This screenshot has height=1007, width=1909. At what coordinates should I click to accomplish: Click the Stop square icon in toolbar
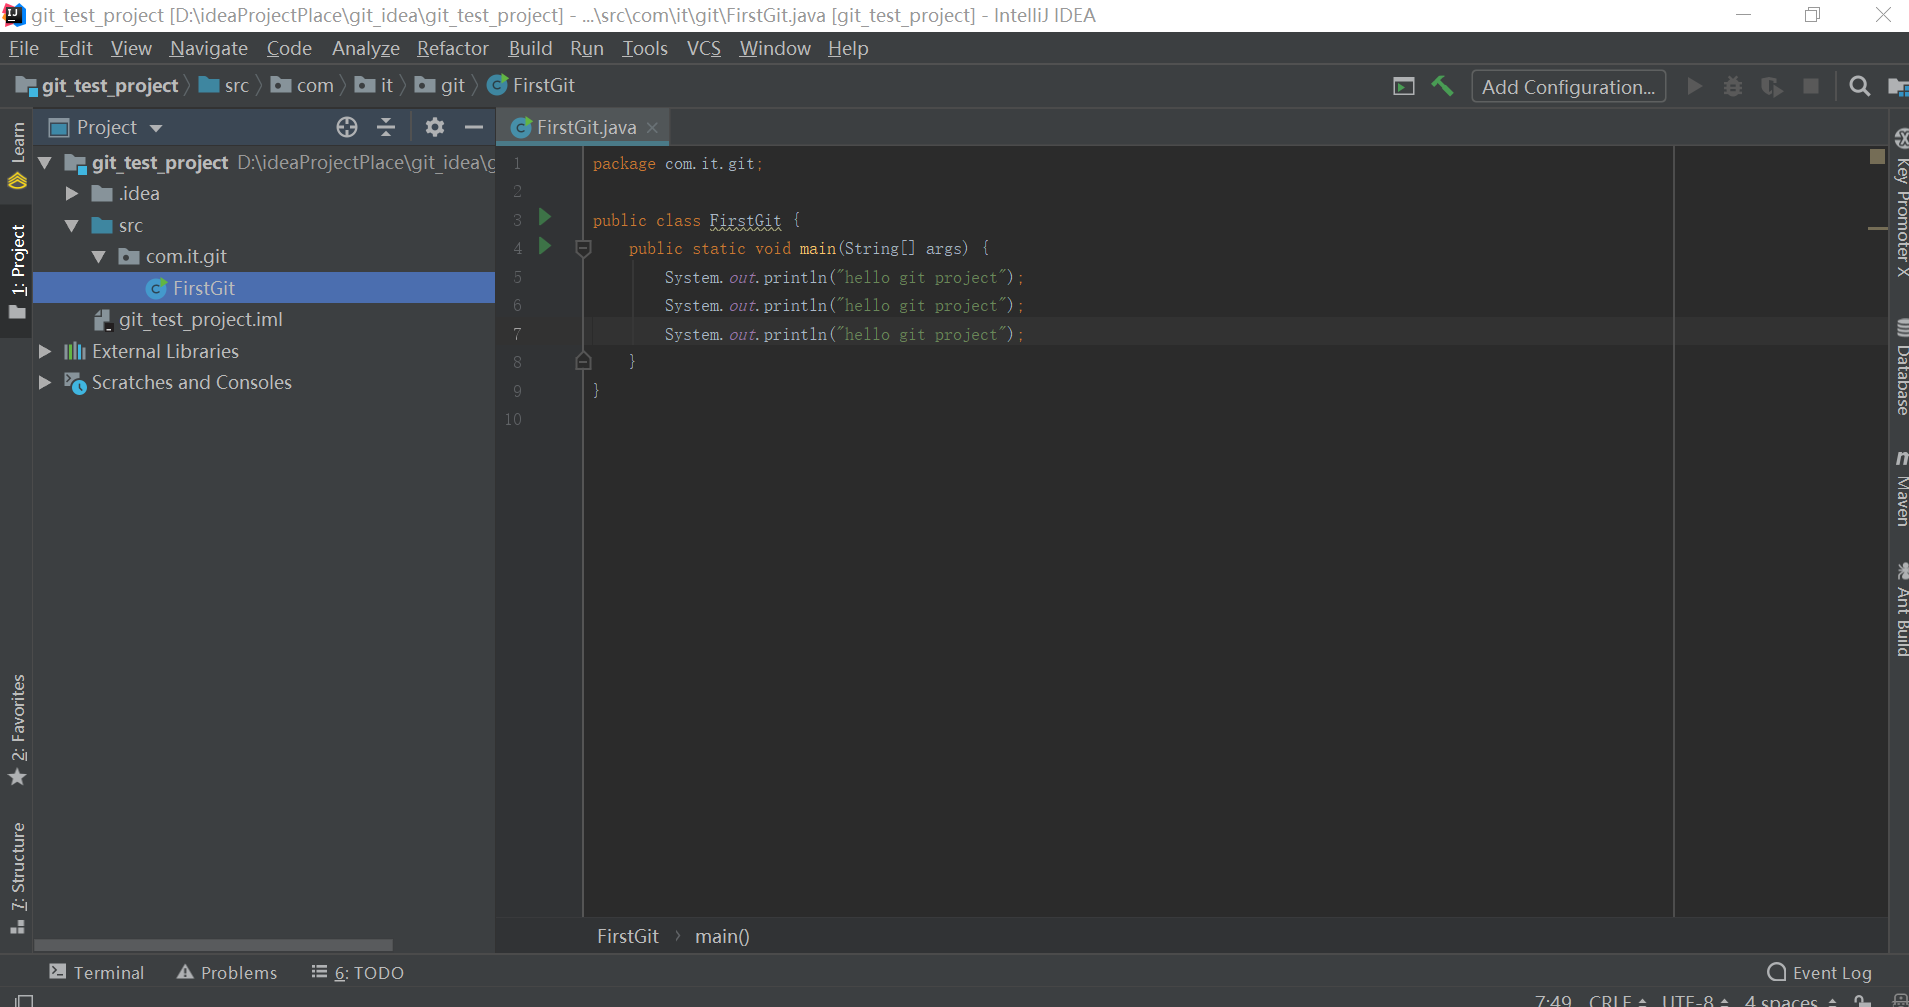click(x=1811, y=86)
